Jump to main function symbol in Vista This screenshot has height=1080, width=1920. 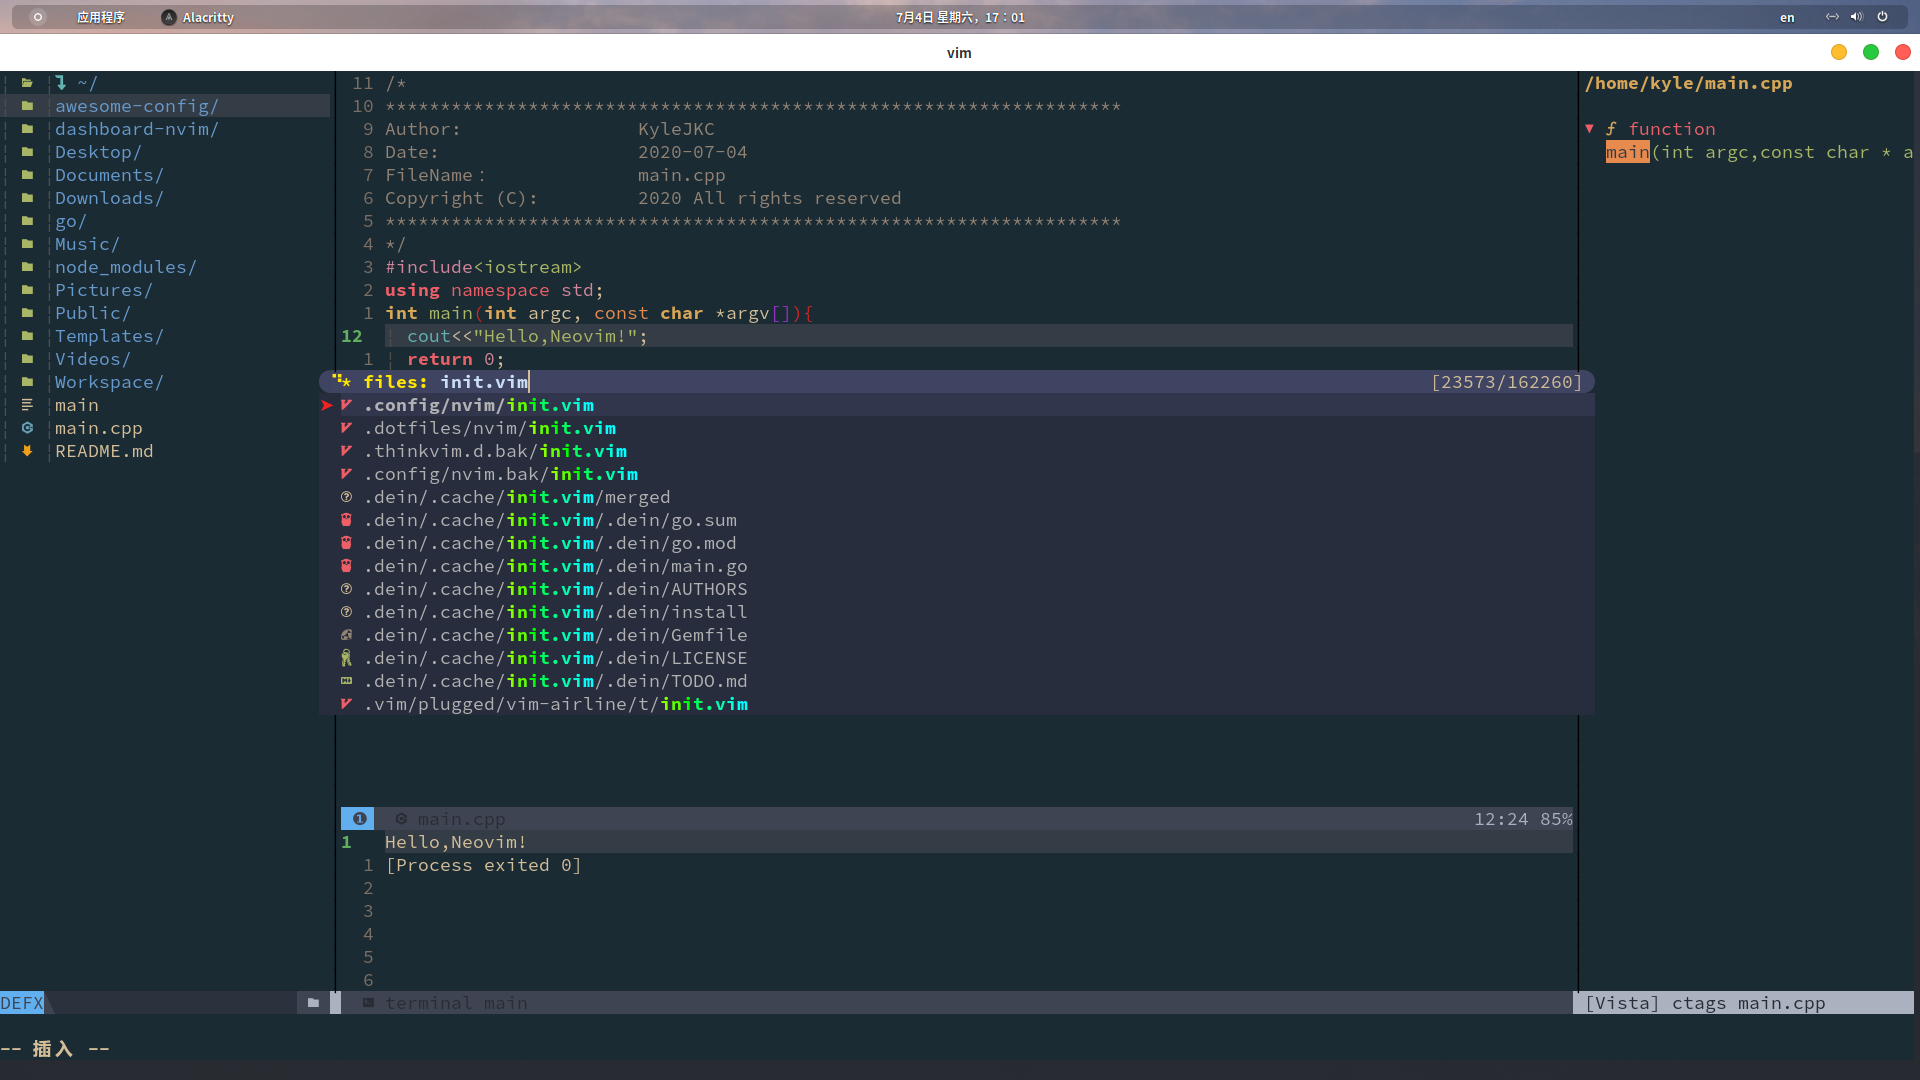pyautogui.click(x=1627, y=152)
